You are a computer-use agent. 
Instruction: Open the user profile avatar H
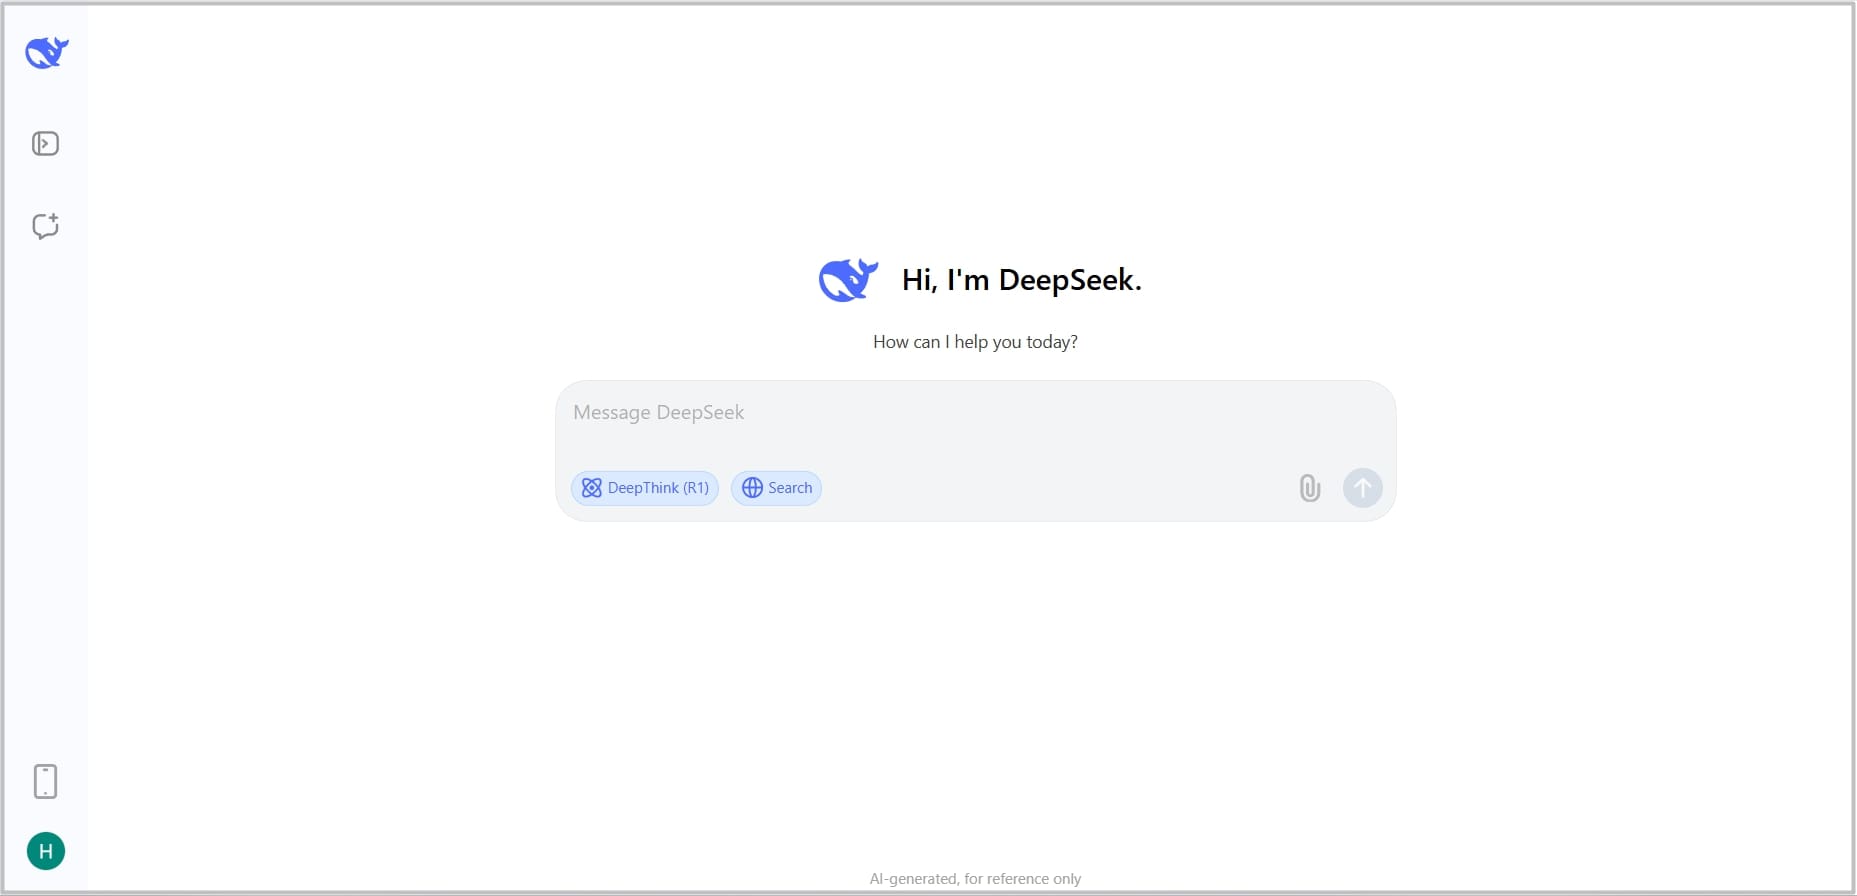[46, 851]
